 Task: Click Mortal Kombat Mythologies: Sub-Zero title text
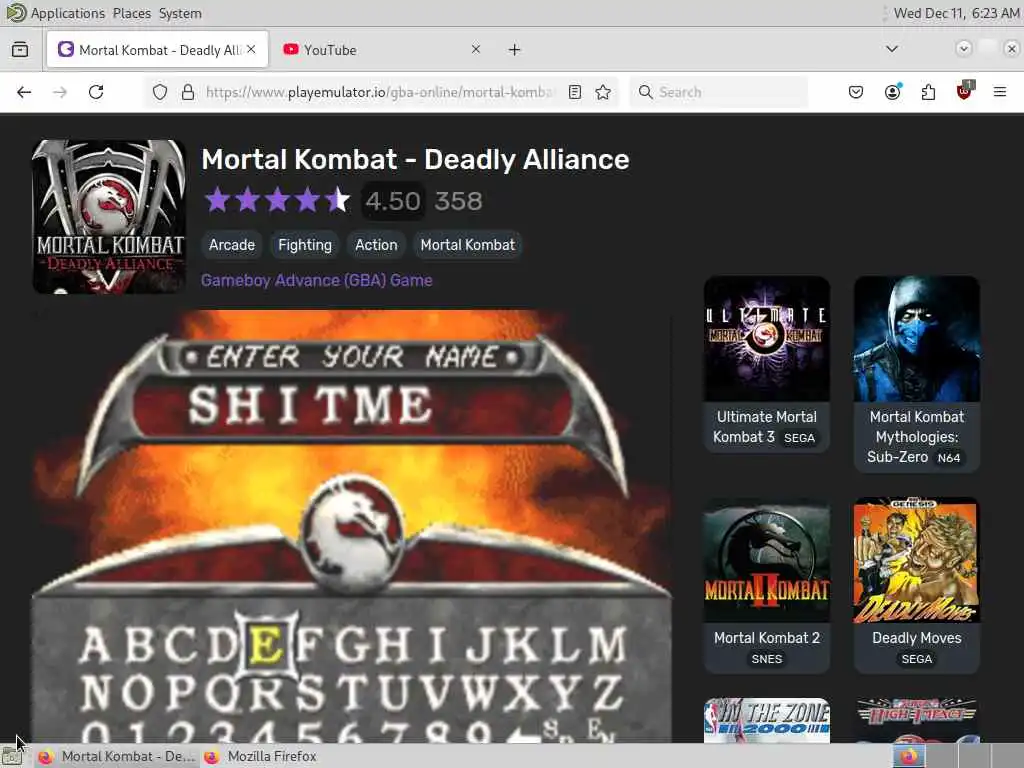pos(917,437)
